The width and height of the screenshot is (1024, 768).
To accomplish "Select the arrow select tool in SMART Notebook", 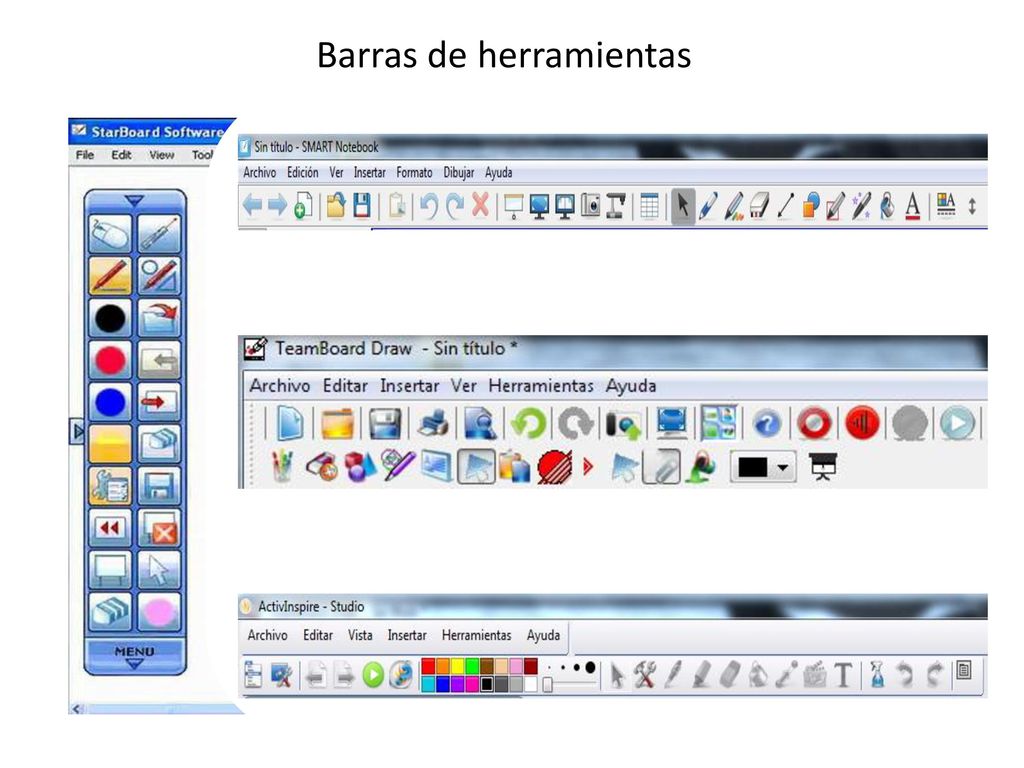I will click(x=682, y=206).
